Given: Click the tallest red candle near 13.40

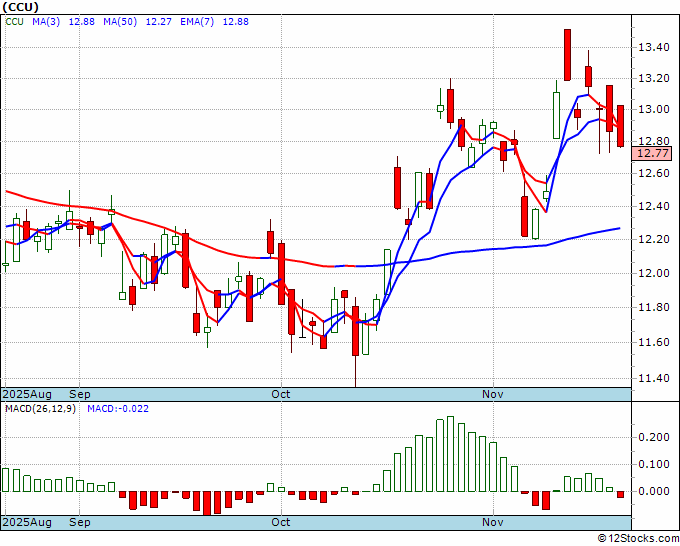Looking at the screenshot, I should (x=567, y=55).
